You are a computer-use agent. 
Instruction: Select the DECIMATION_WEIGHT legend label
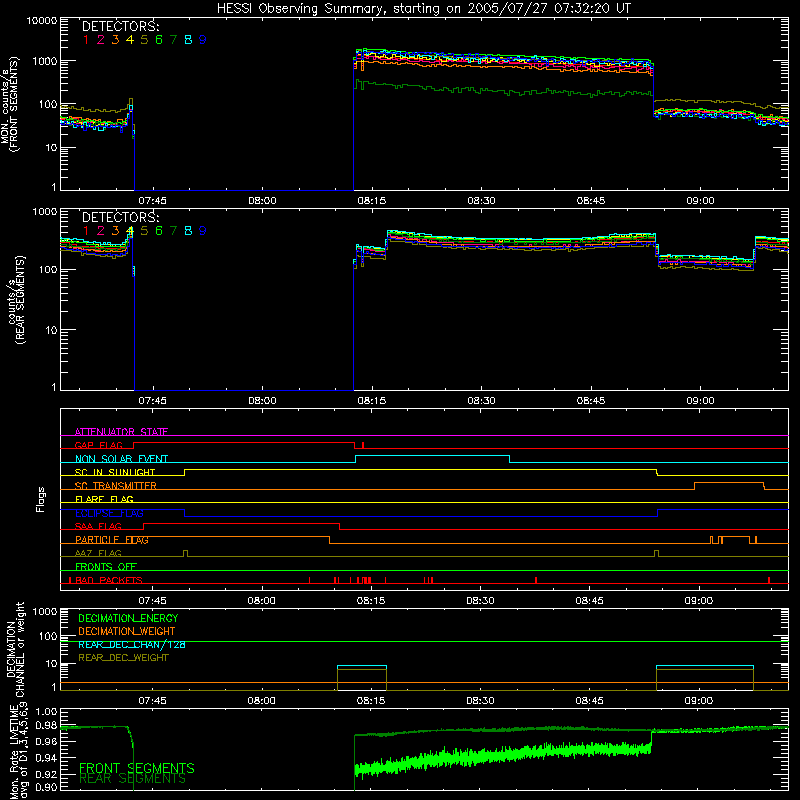tap(127, 631)
